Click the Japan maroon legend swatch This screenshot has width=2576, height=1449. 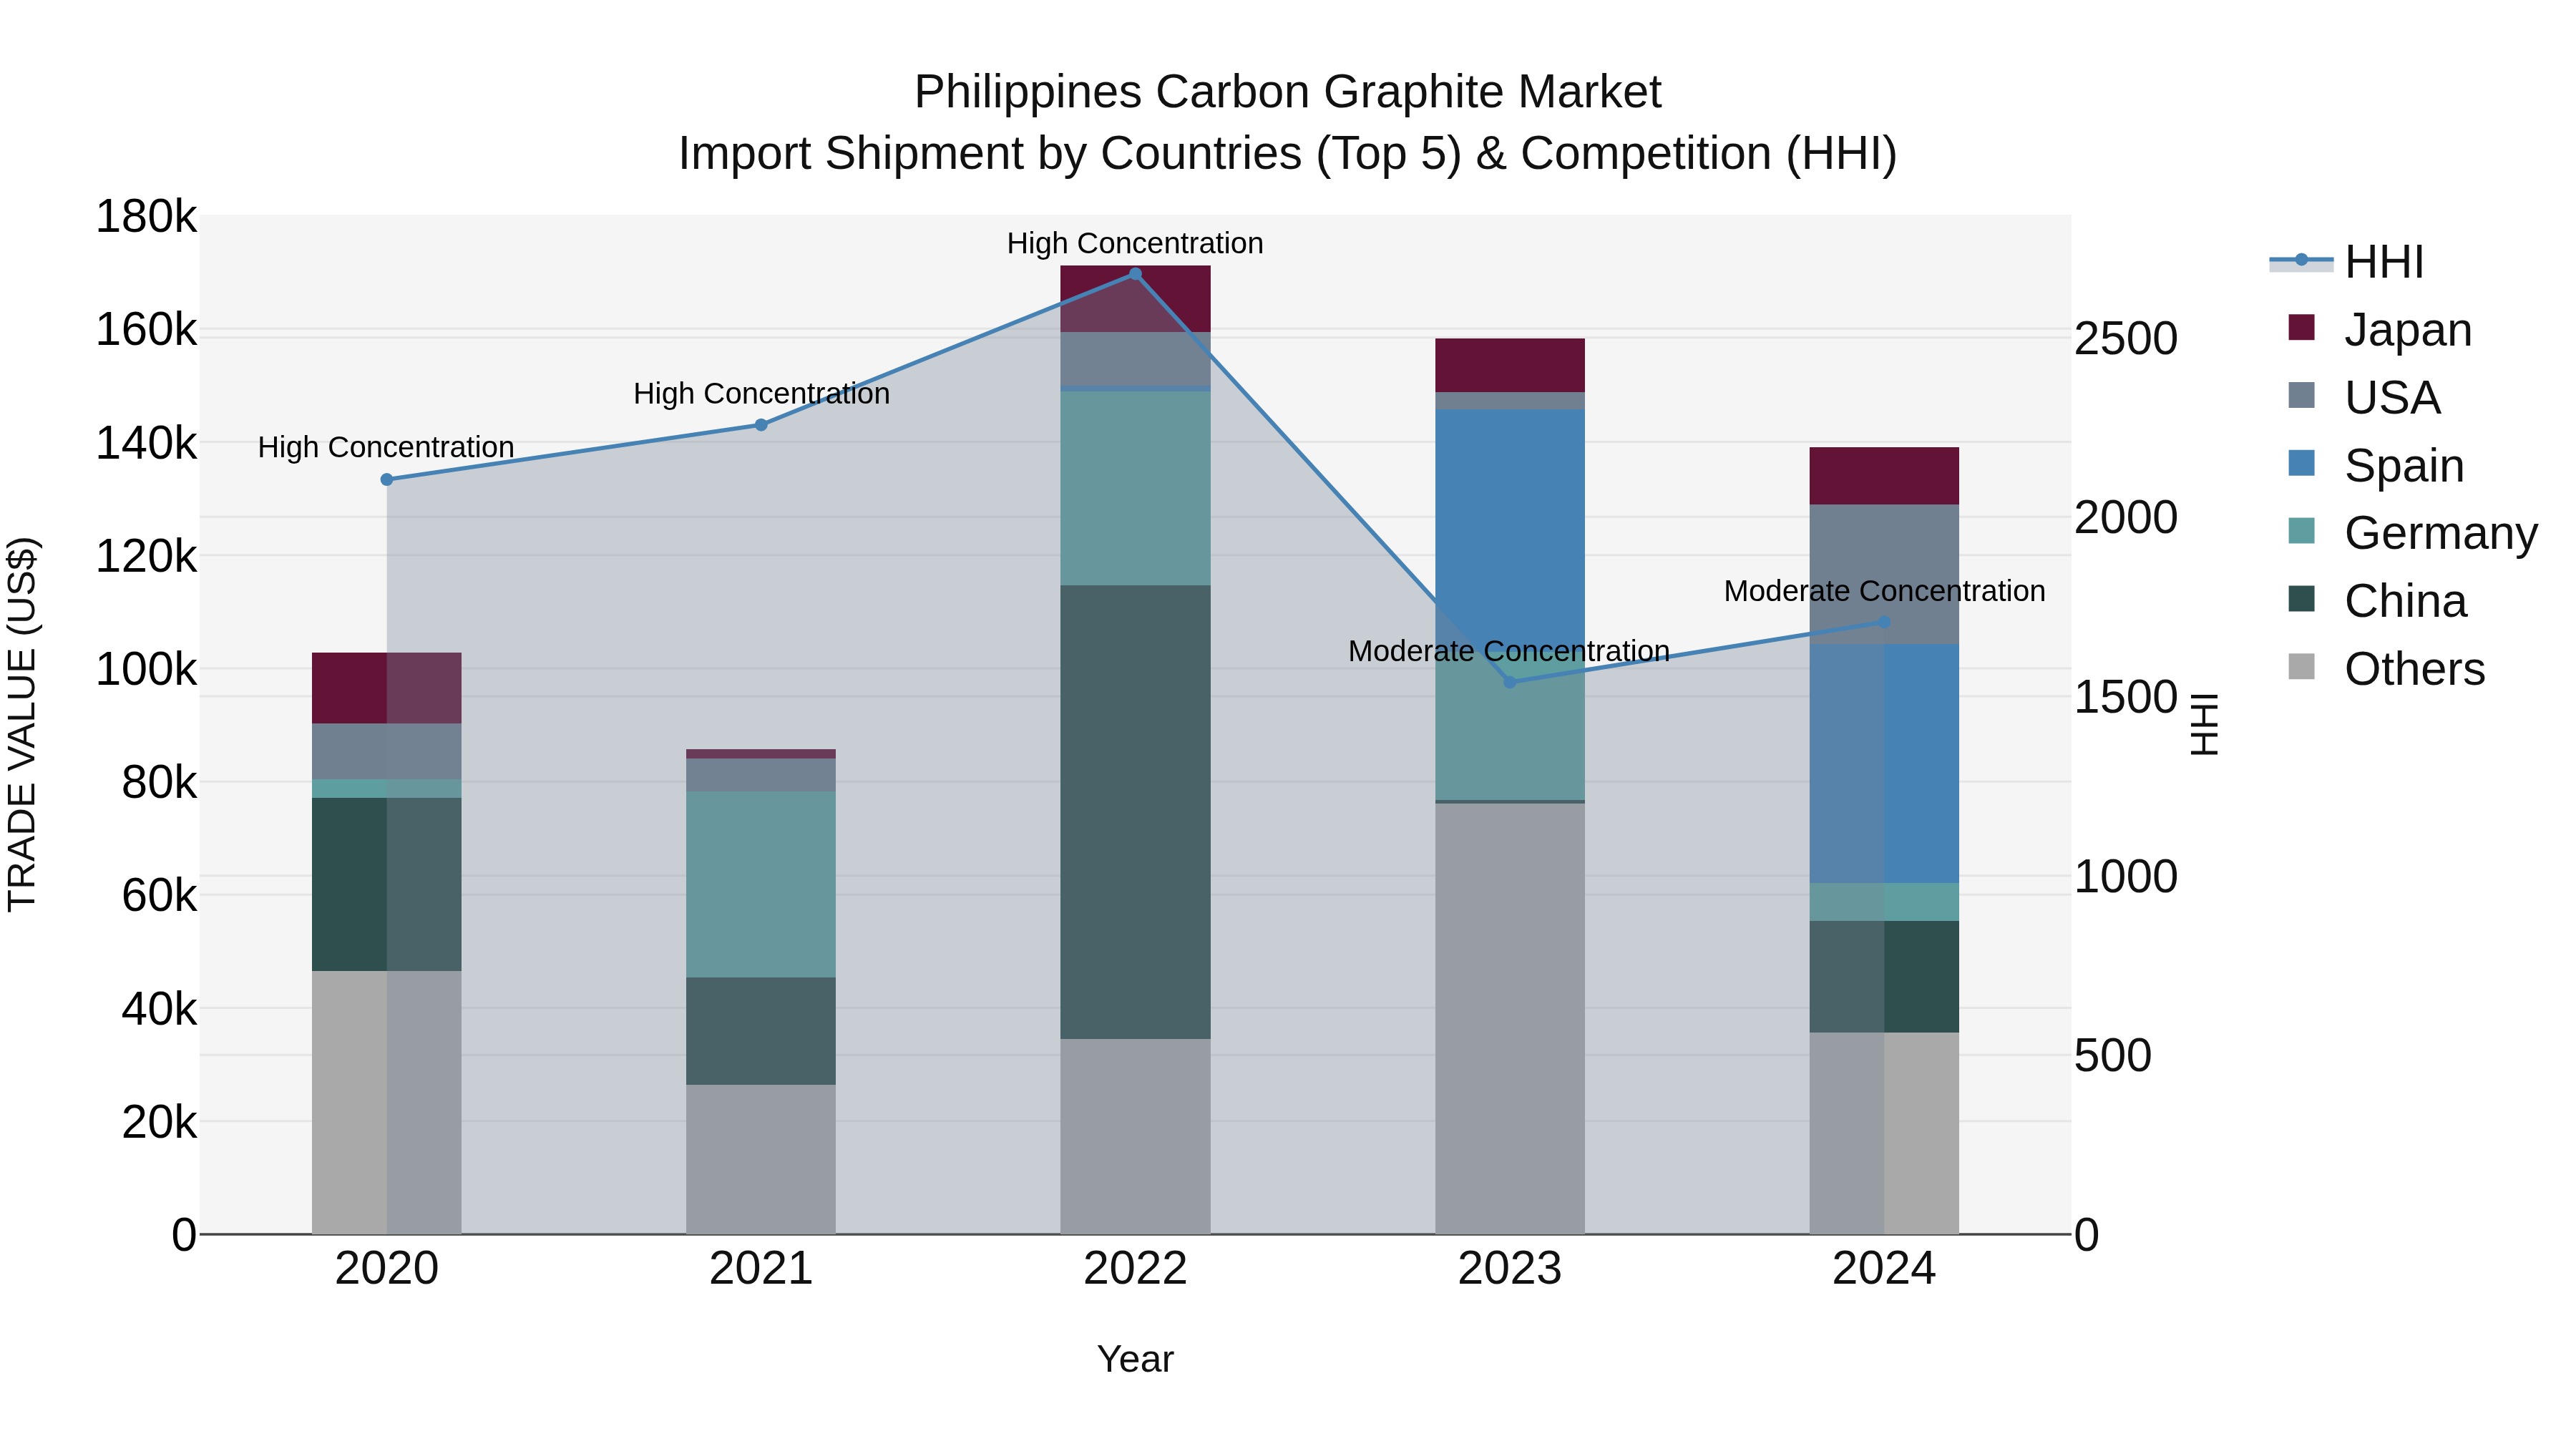pos(2301,327)
